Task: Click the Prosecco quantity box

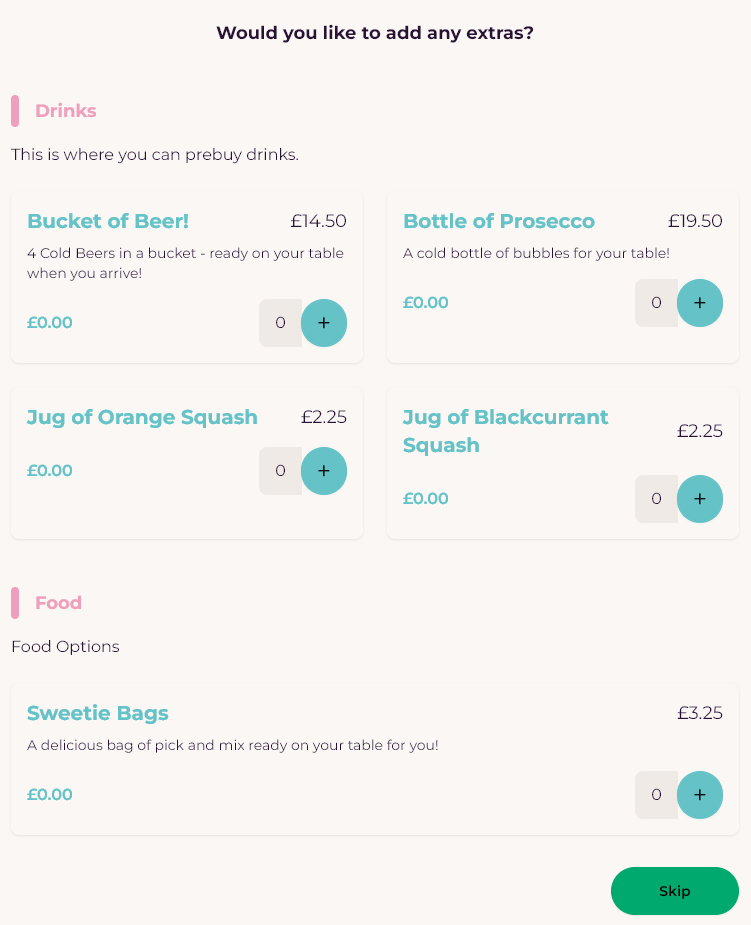Action: [656, 303]
